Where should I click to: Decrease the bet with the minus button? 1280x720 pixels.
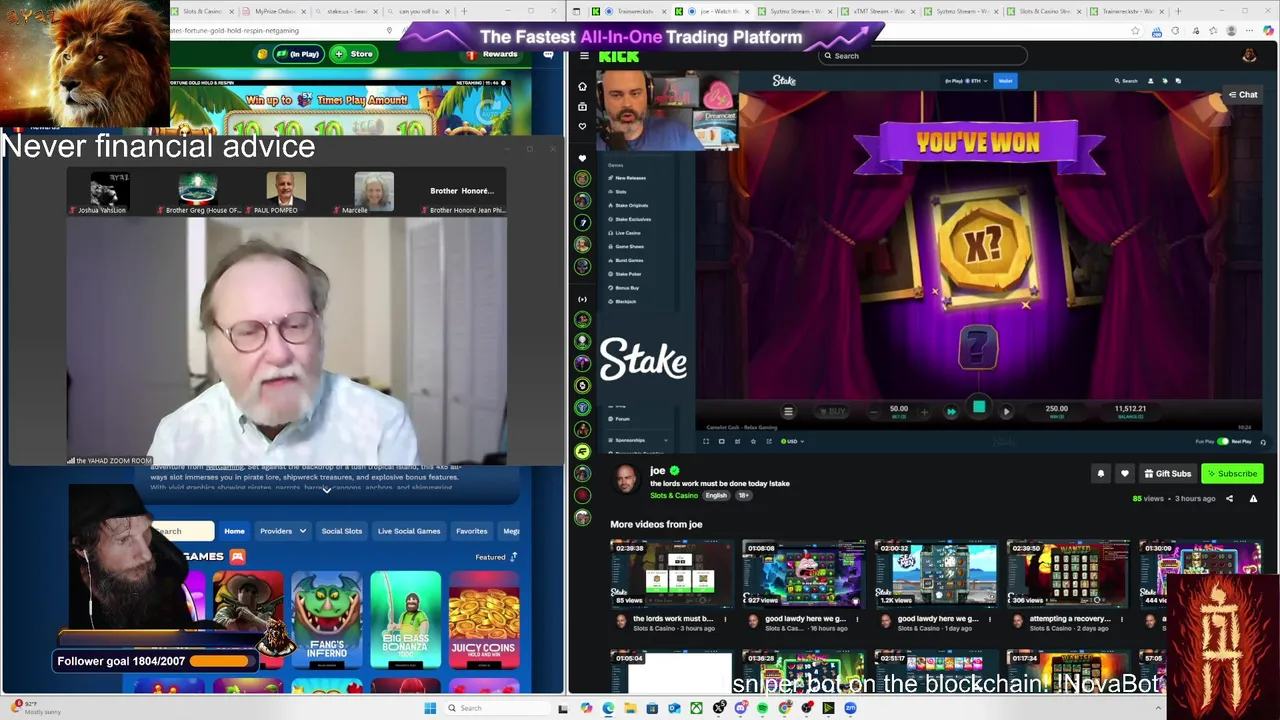pos(873,411)
